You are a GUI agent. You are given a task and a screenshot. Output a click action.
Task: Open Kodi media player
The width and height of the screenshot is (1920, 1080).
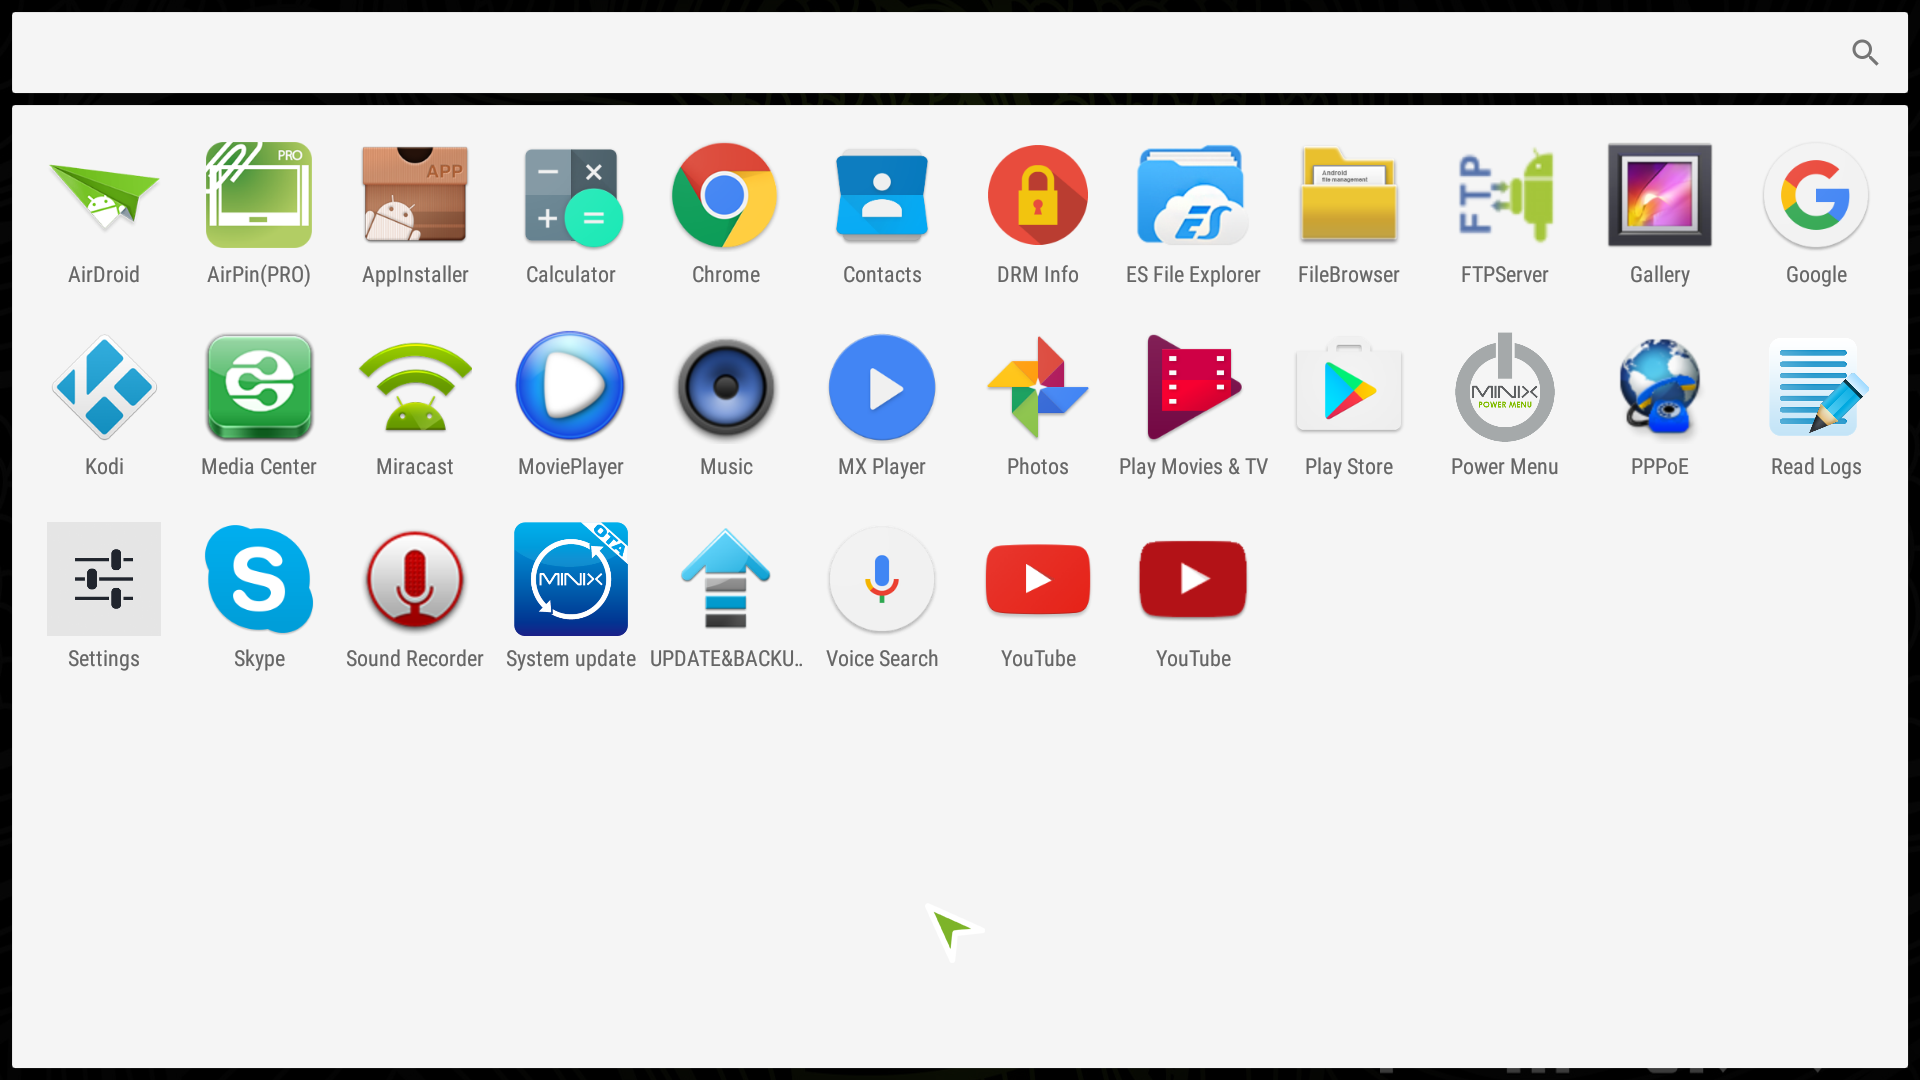tap(104, 388)
